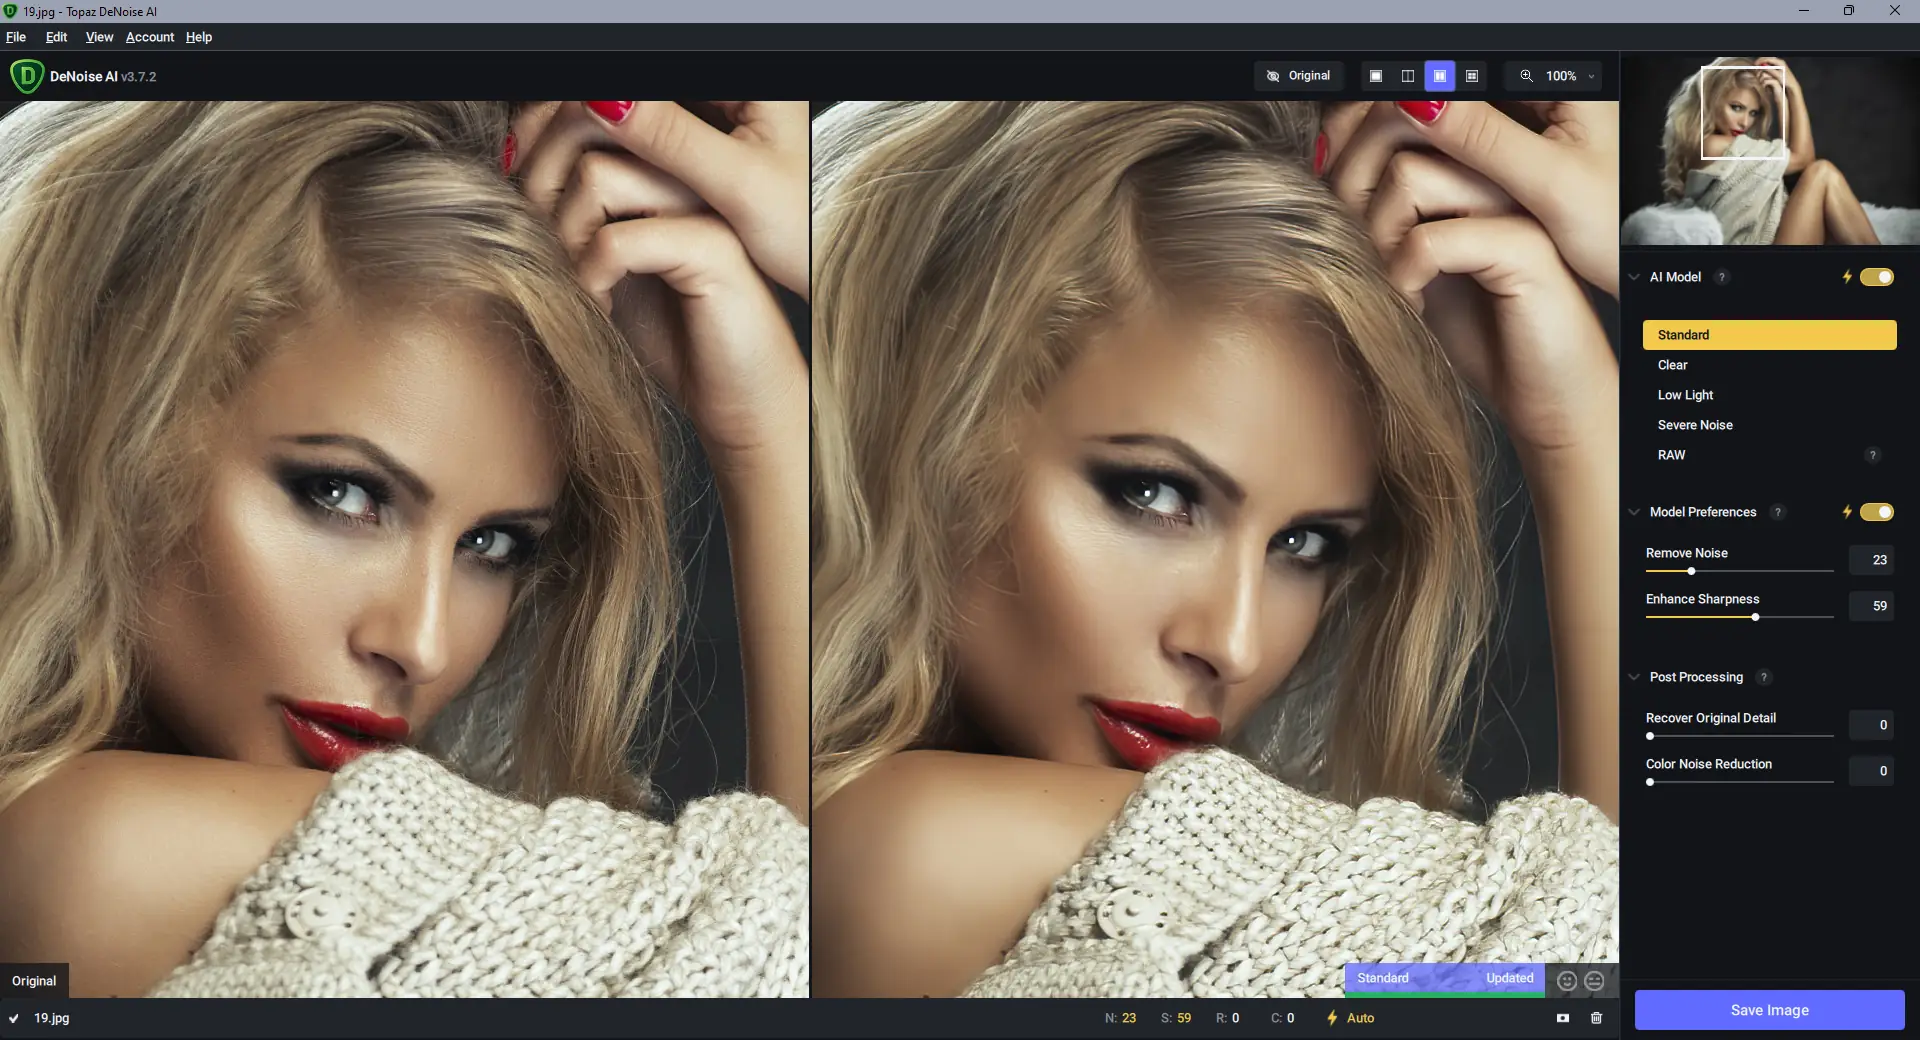Screen dimensions: 1920x1040
Task: Click the help icon beside AI Model
Action: (x=1721, y=277)
